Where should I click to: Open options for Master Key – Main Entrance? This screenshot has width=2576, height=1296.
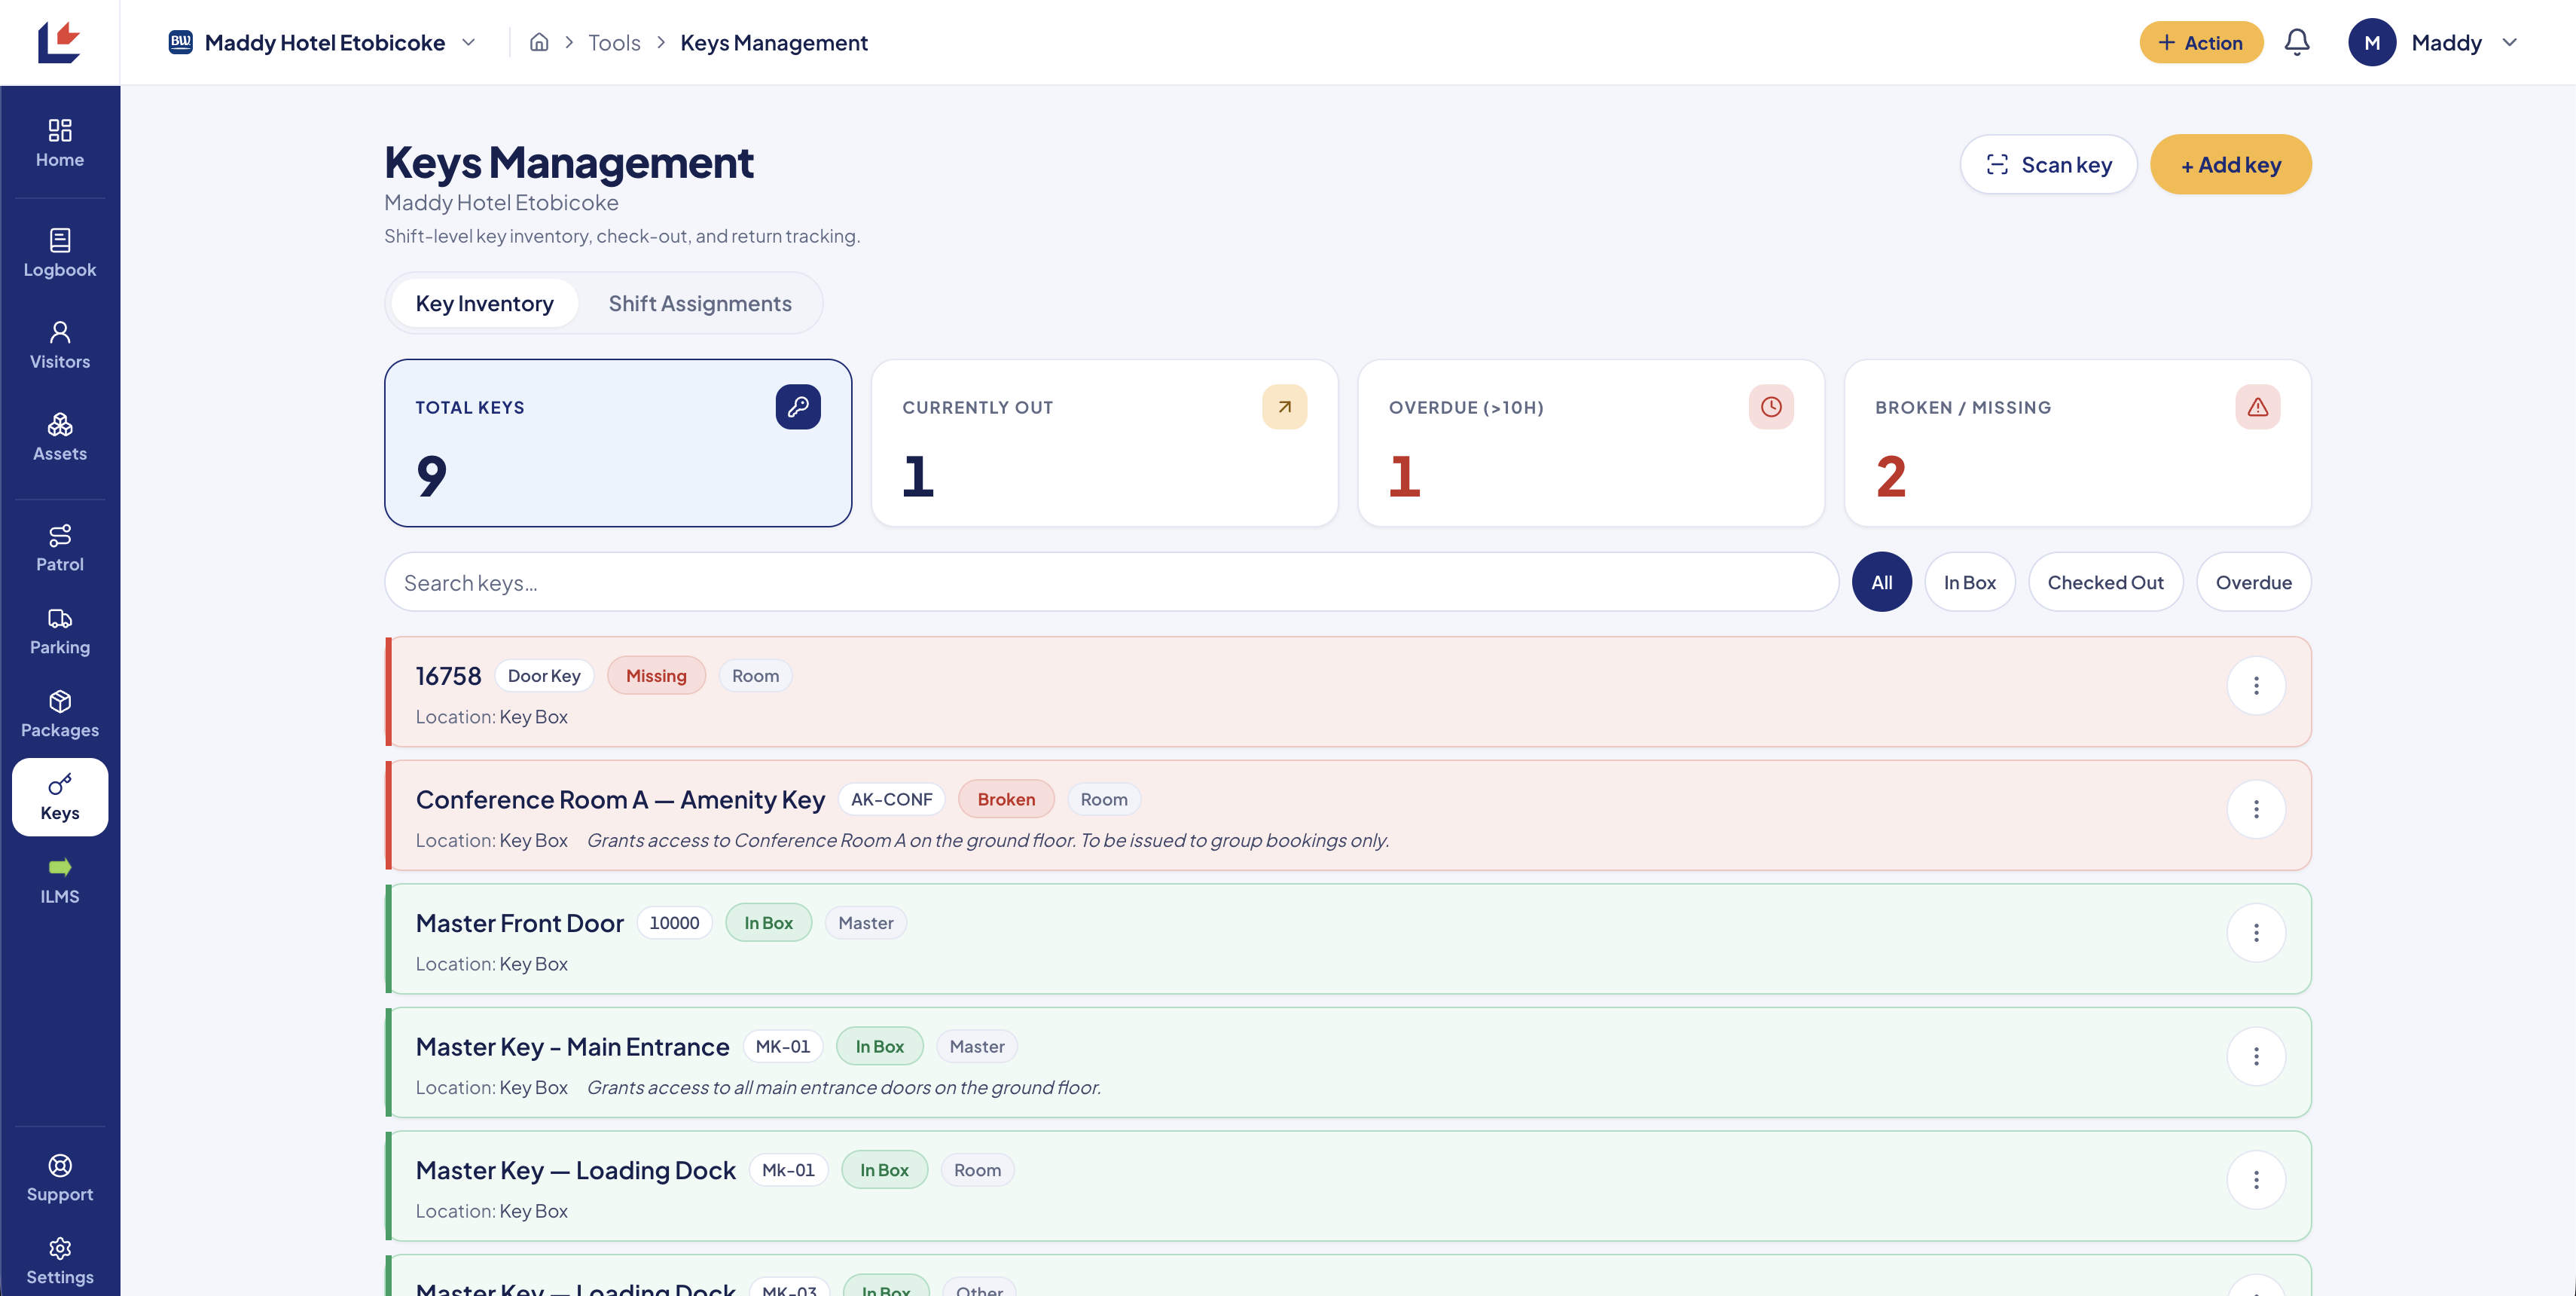[2256, 1057]
